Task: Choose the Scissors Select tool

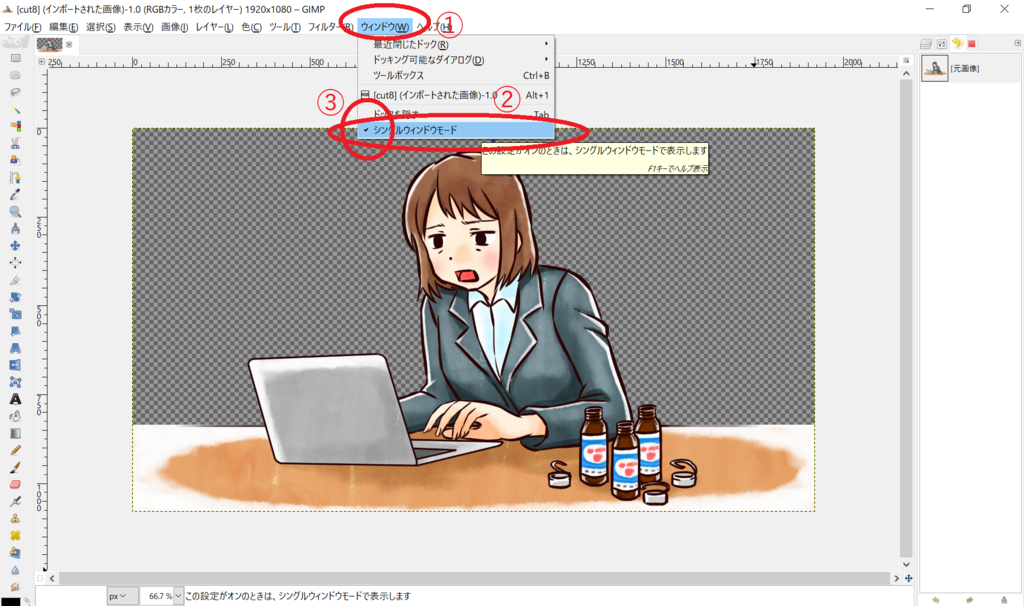Action: (x=15, y=143)
